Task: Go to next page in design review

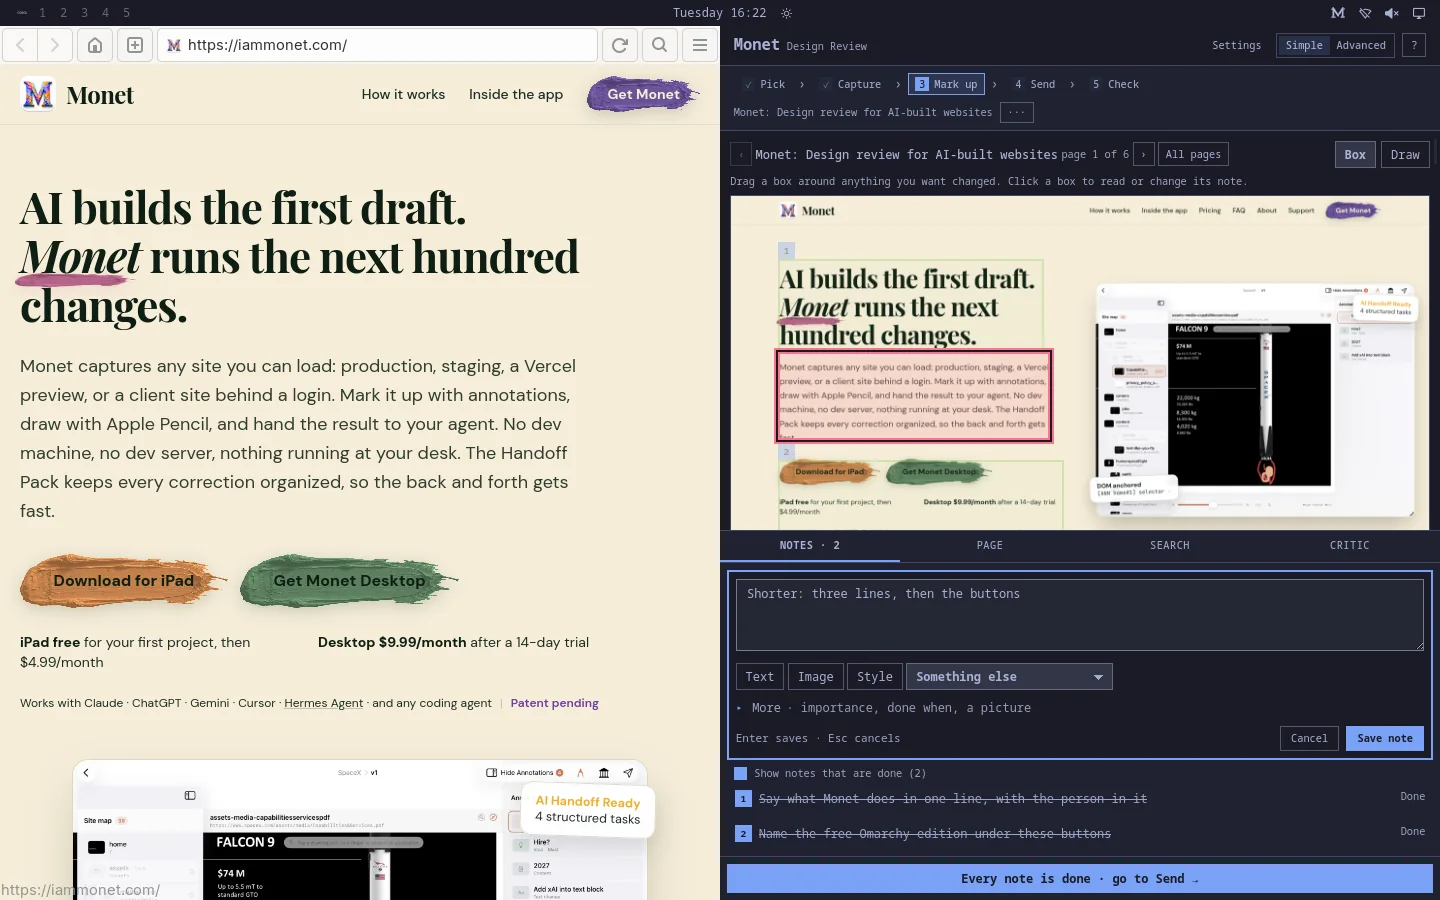Action: coord(1143,155)
